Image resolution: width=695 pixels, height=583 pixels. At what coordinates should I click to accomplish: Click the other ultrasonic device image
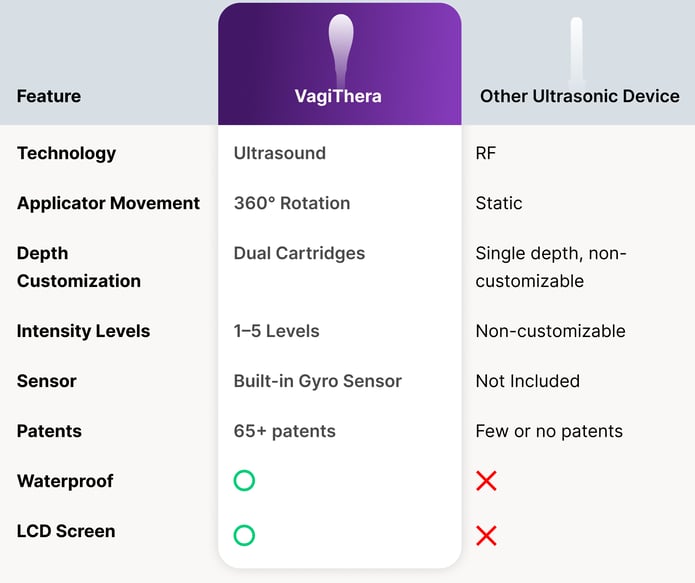tap(577, 51)
